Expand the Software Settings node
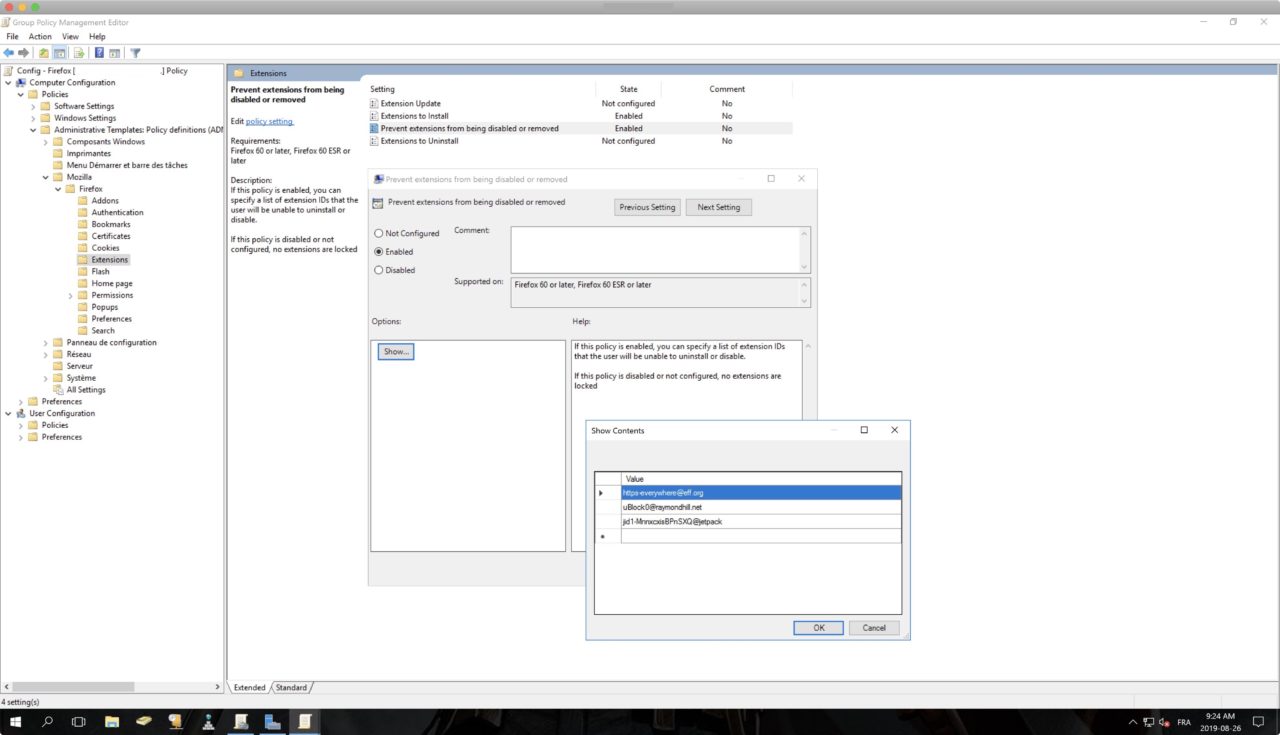This screenshot has width=1280, height=735. (33, 106)
